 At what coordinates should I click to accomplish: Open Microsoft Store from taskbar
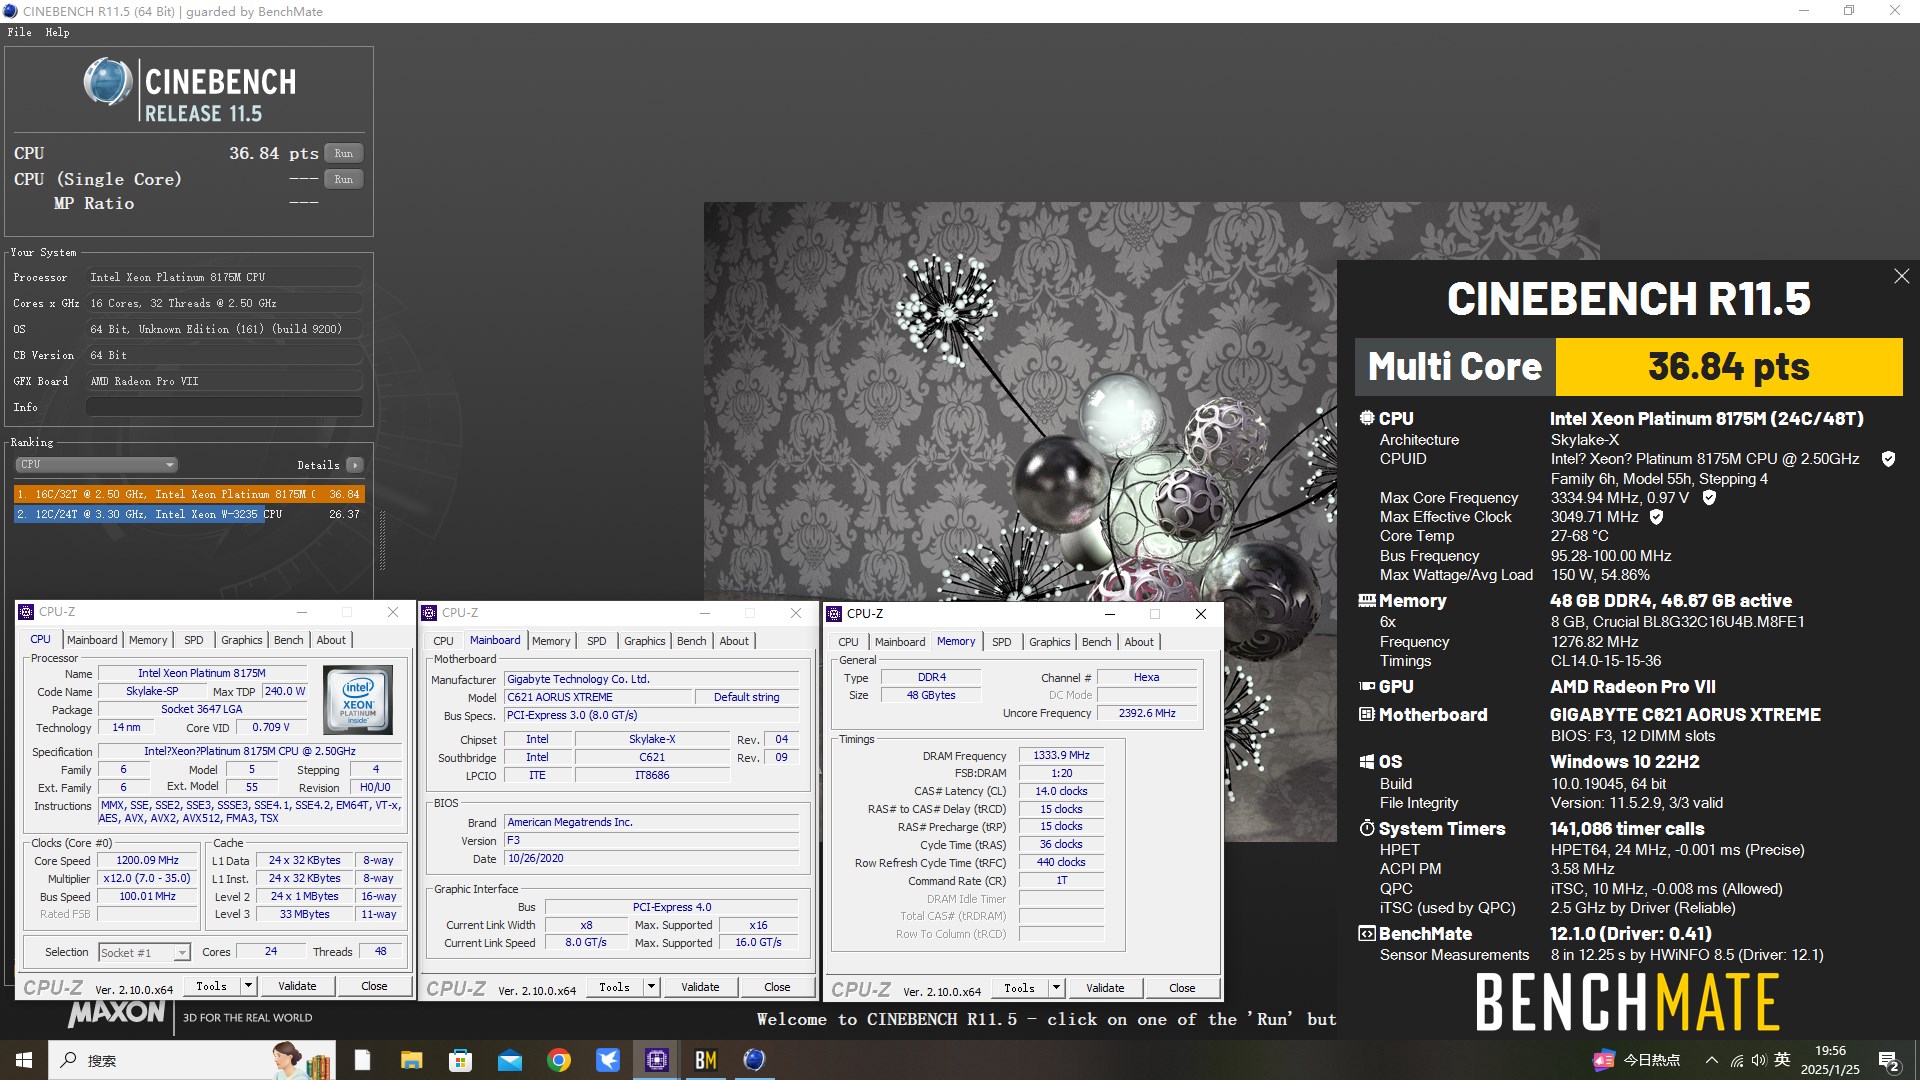click(460, 1060)
